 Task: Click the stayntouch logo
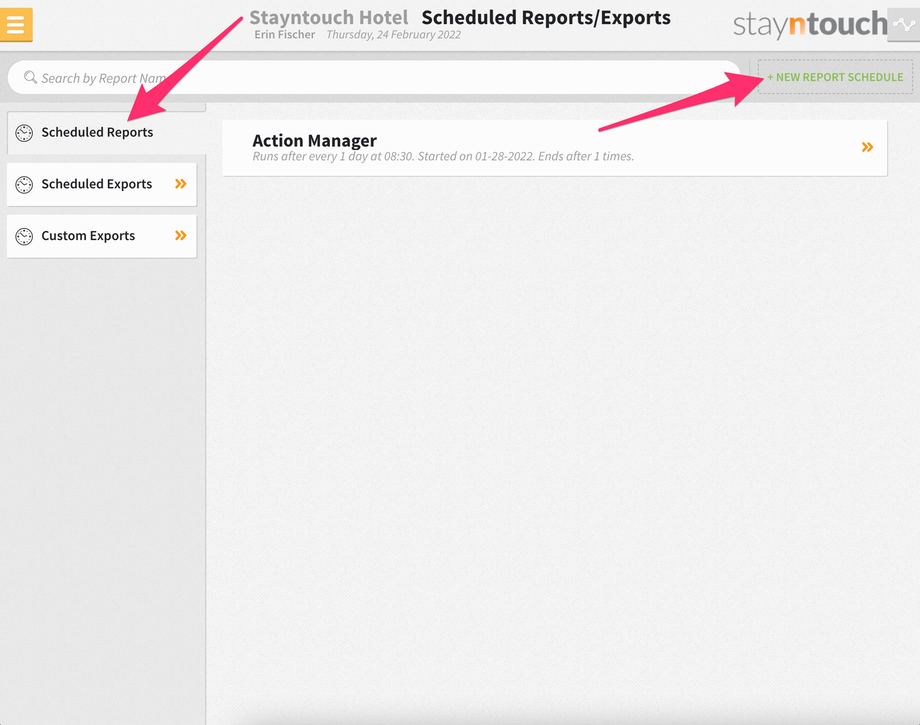pyautogui.click(x=810, y=25)
